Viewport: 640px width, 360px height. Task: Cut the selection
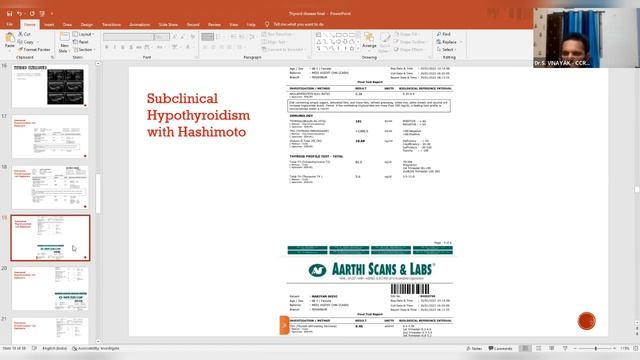24,34
